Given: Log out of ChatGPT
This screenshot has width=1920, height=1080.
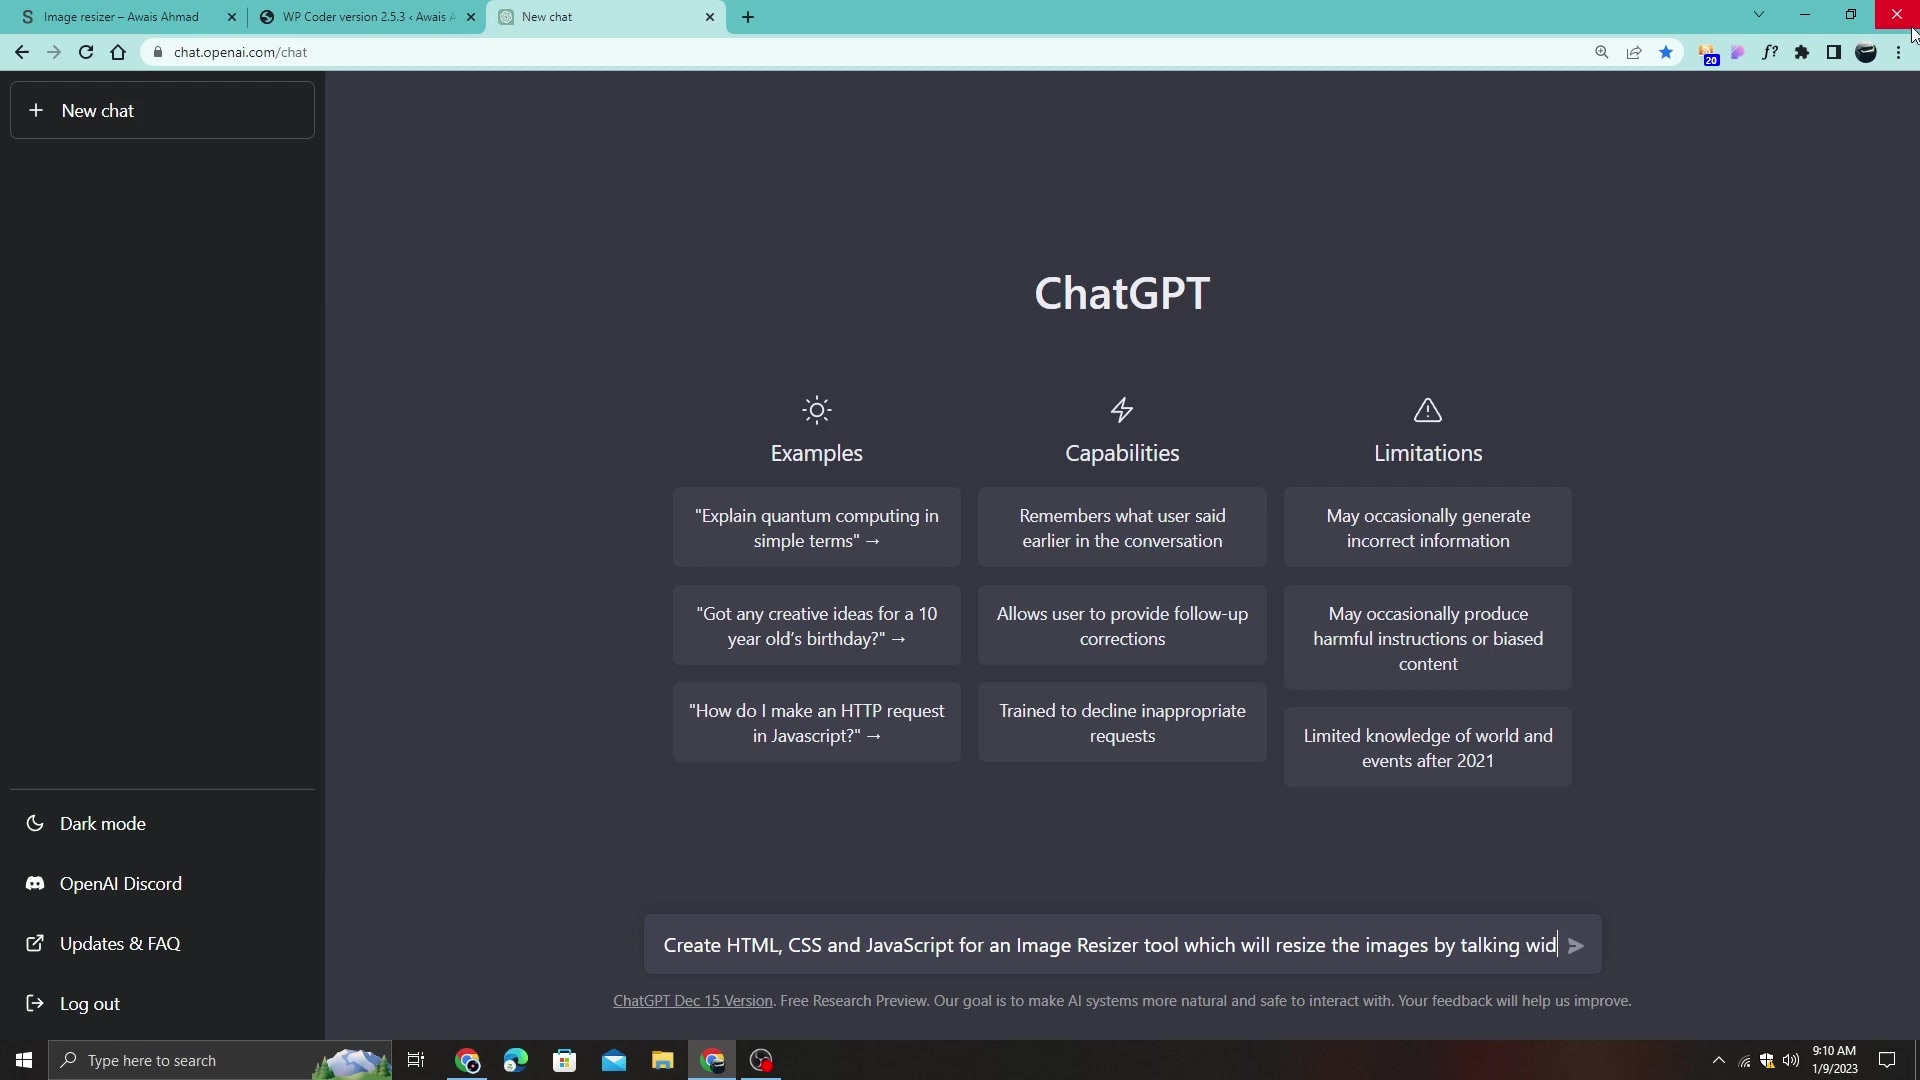Looking at the screenshot, I should point(162,1004).
